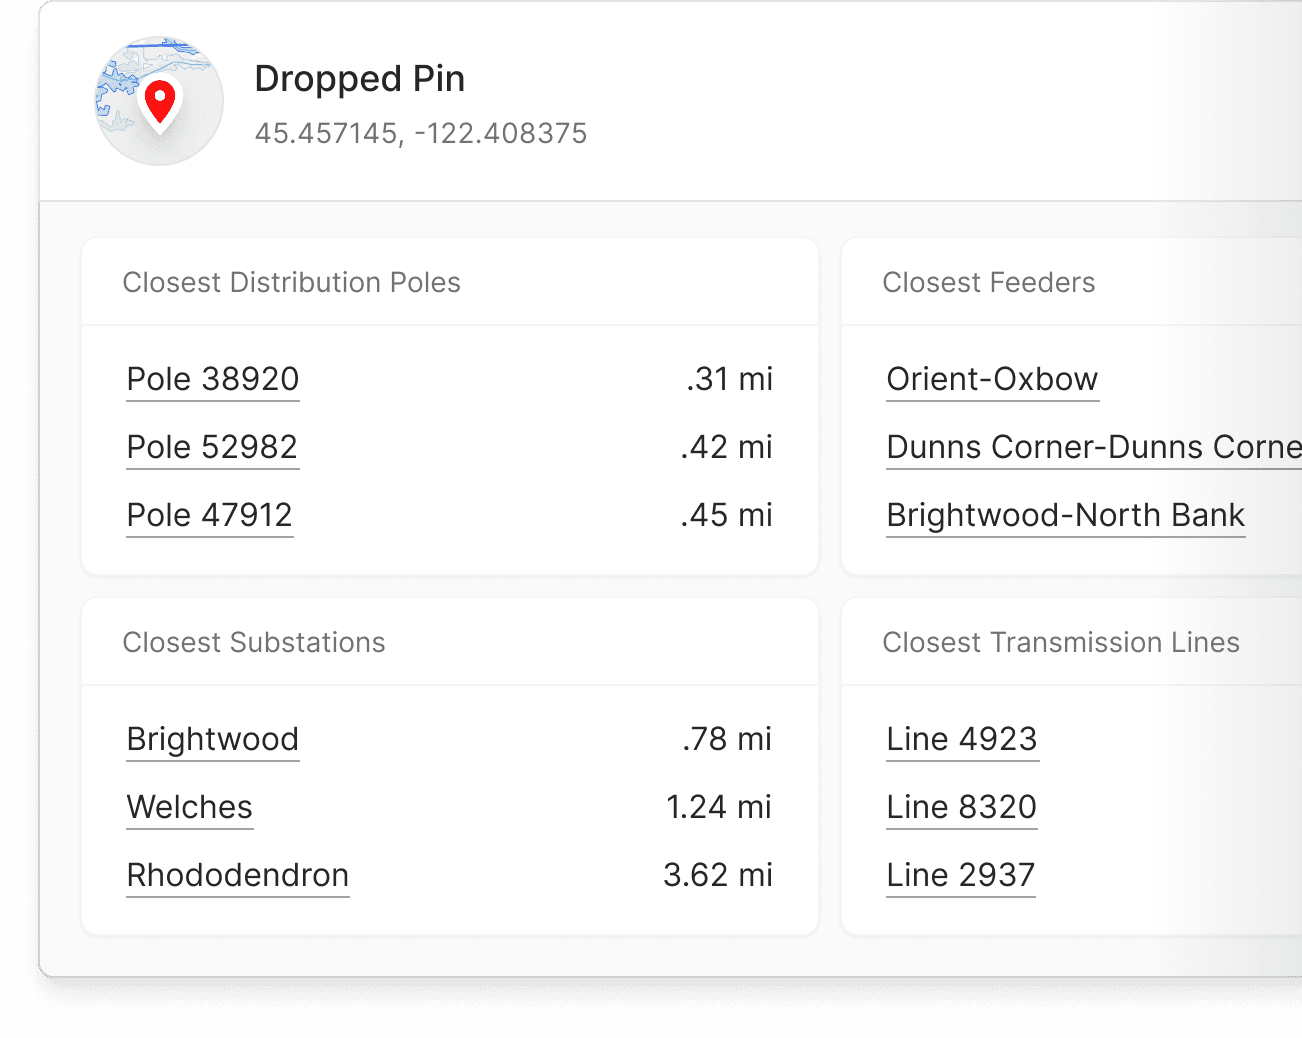View transmission Line 8320
The width and height of the screenshot is (1302, 1038).
[x=961, y=807]
